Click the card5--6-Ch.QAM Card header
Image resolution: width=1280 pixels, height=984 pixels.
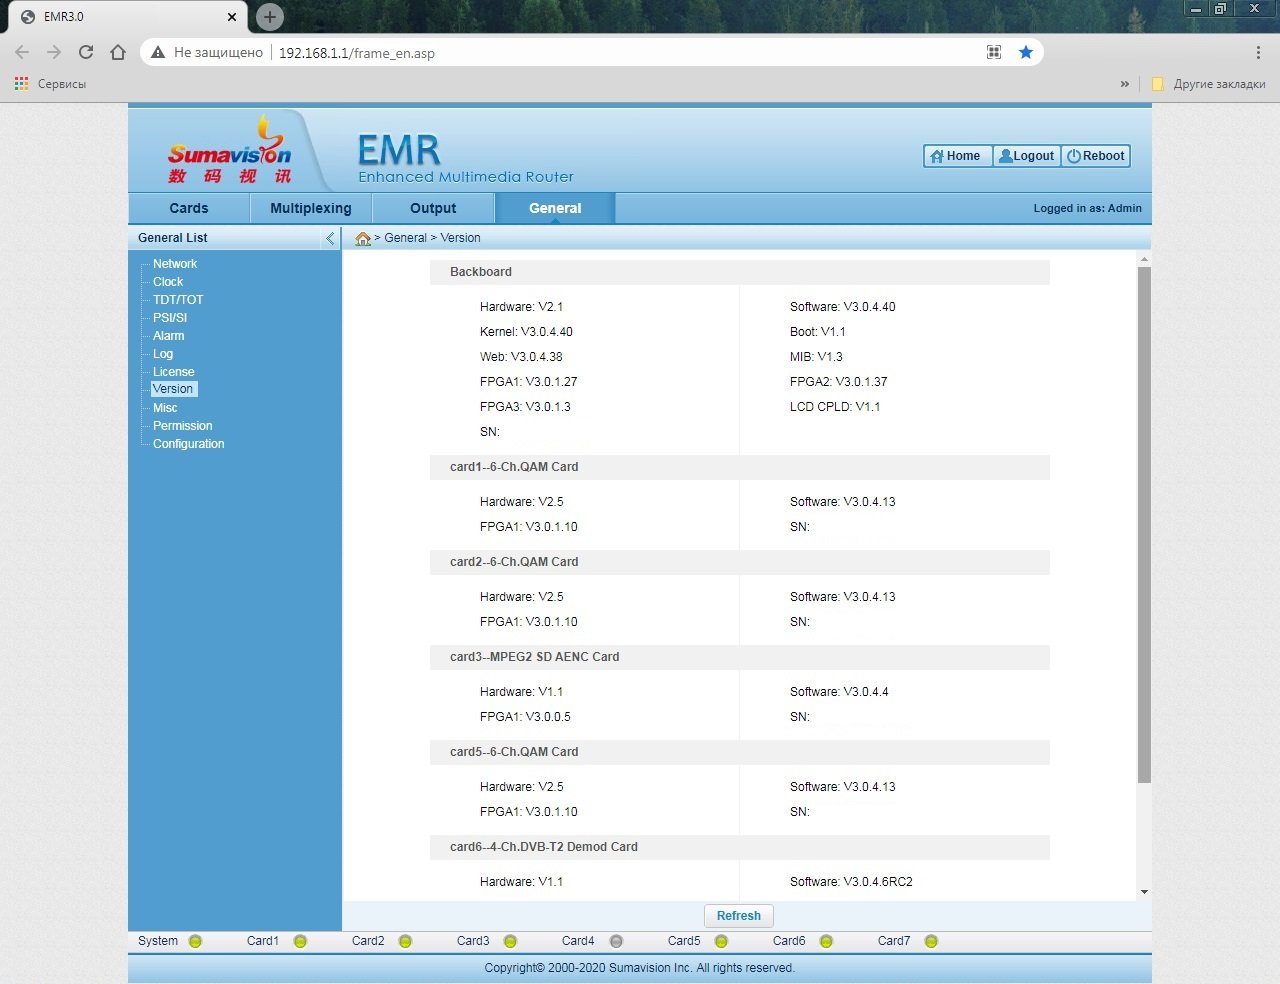(x=740, y=752)
